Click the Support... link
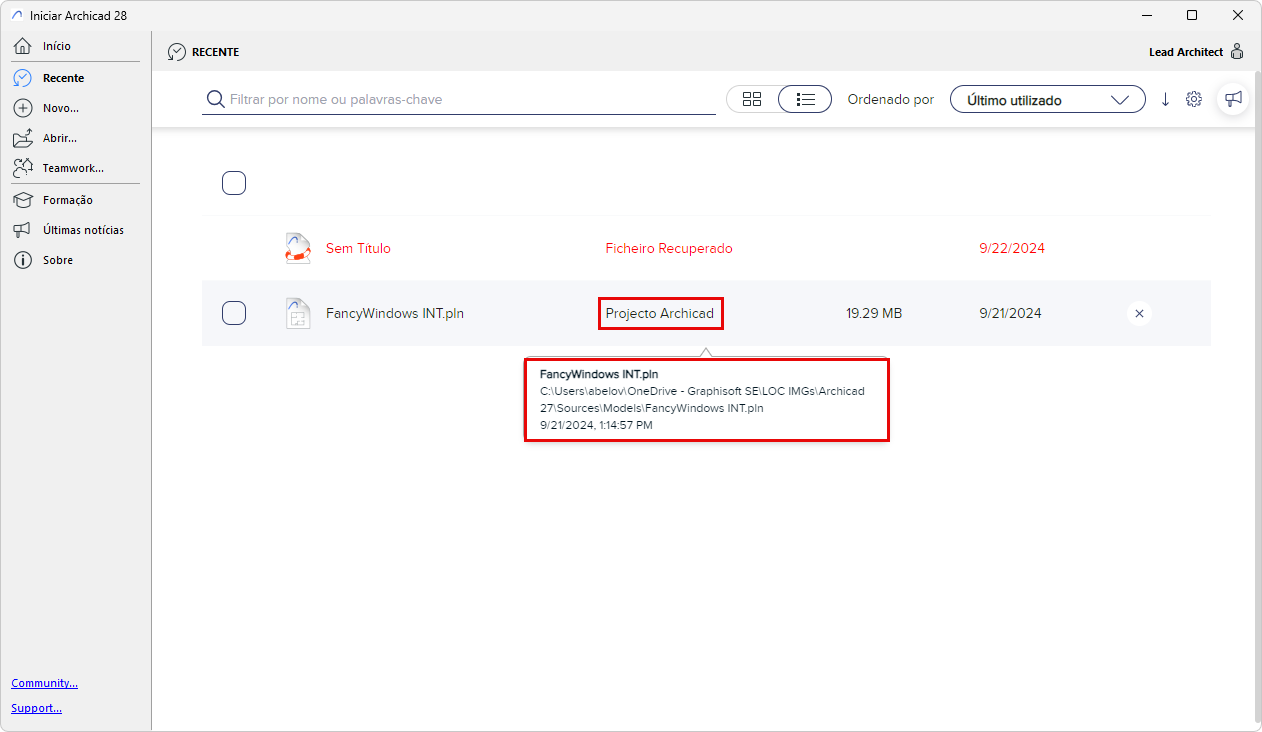The width and height of the screenshot is (1262, 732). pos(36,708)
